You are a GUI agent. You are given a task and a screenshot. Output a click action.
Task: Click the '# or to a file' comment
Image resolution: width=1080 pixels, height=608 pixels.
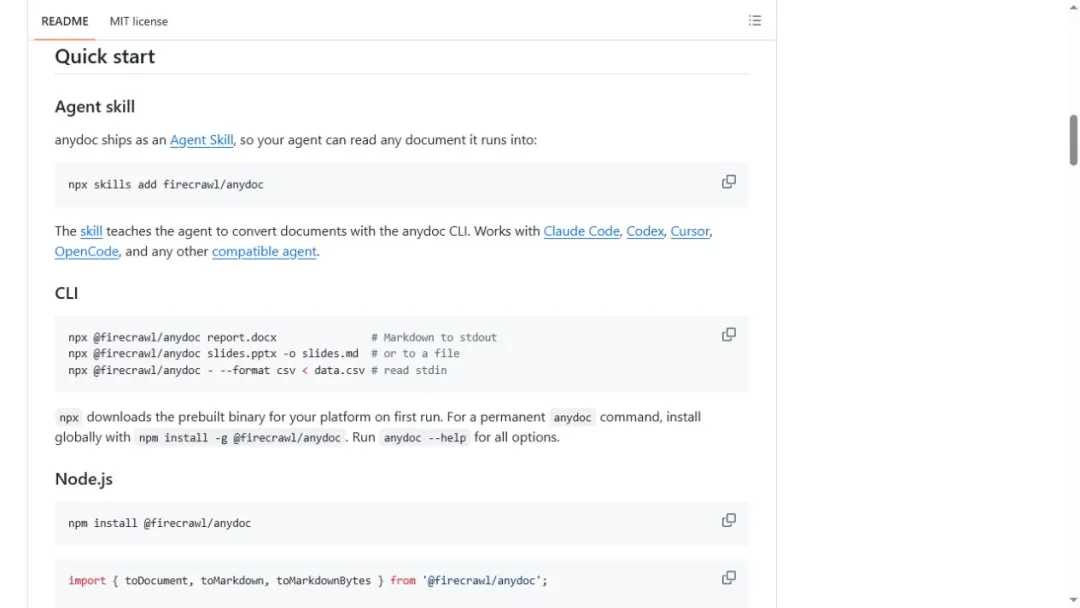pyautogui.click(x=415, y=354)
